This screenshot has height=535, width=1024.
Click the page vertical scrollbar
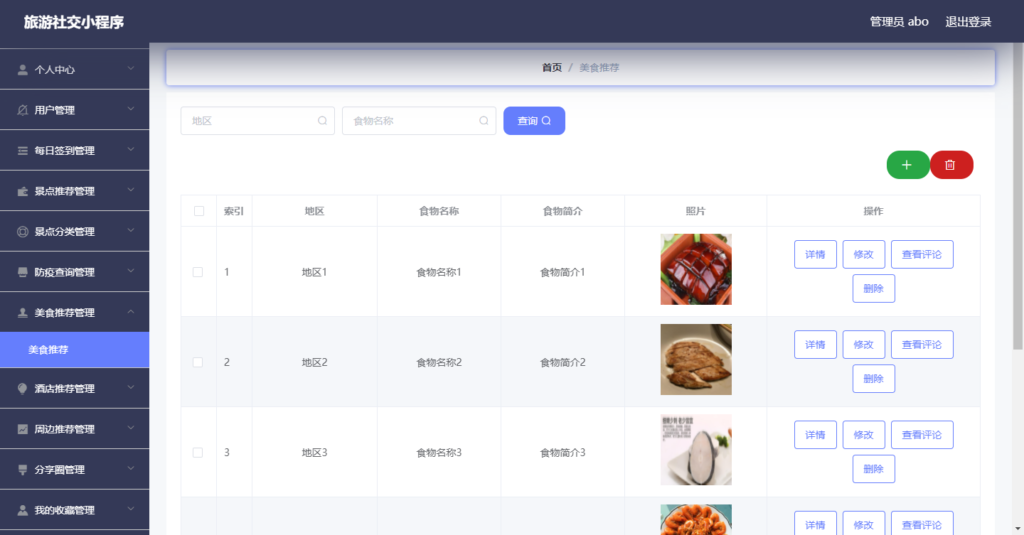pyautogui.click(x=1017, y=196)
